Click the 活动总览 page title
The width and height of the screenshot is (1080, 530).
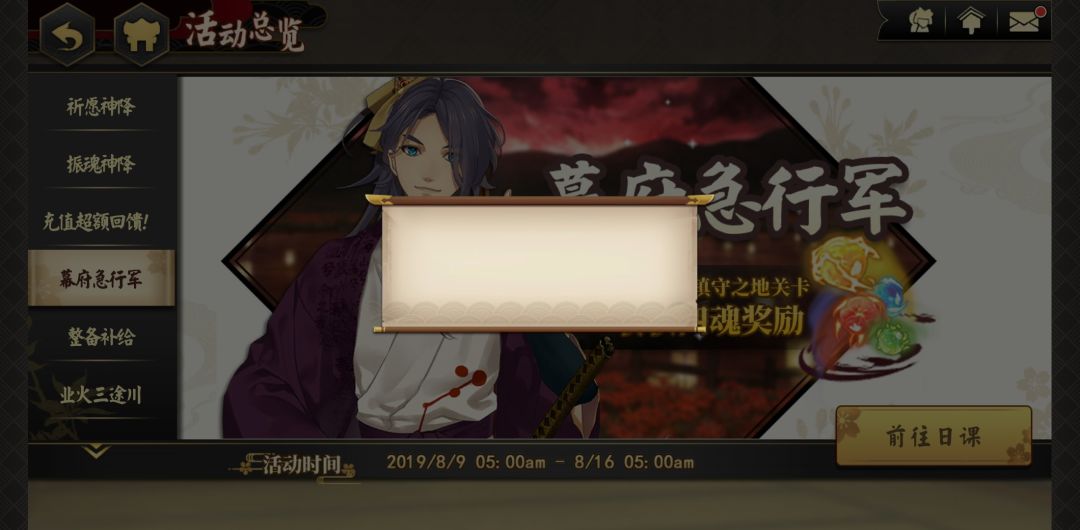click(x=245, y=31)
